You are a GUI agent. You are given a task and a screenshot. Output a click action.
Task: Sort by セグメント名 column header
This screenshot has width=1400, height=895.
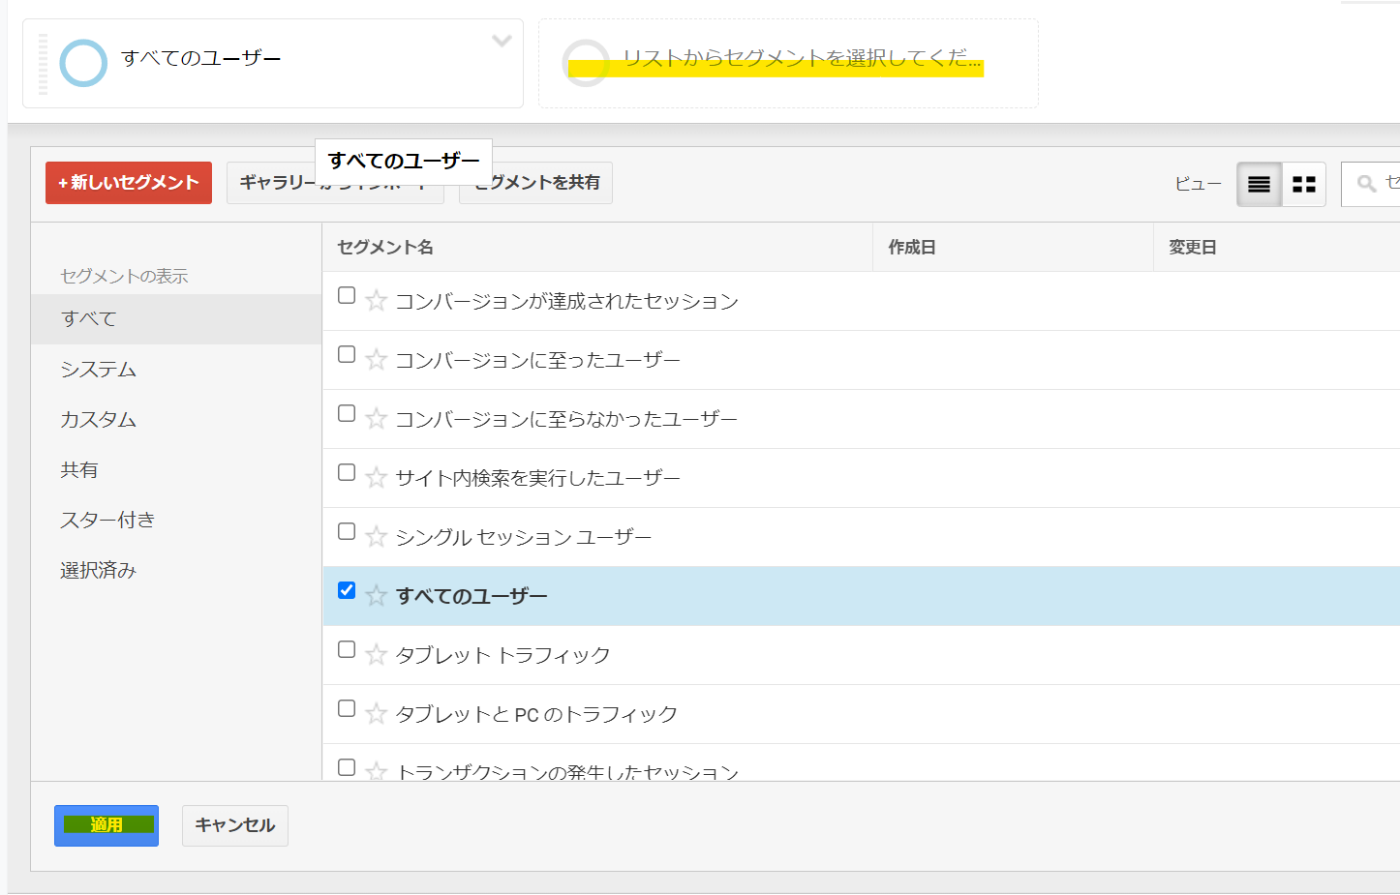point(597,247)
